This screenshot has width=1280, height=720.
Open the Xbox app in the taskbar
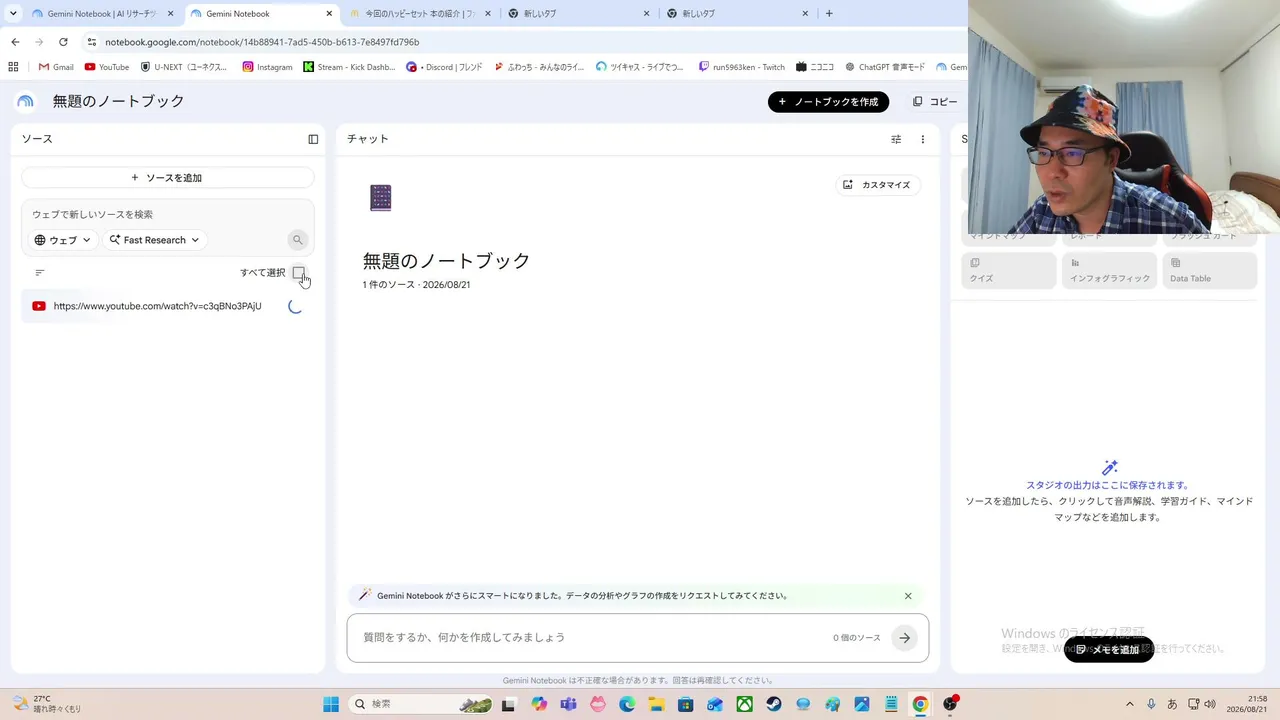click(745, 704)
